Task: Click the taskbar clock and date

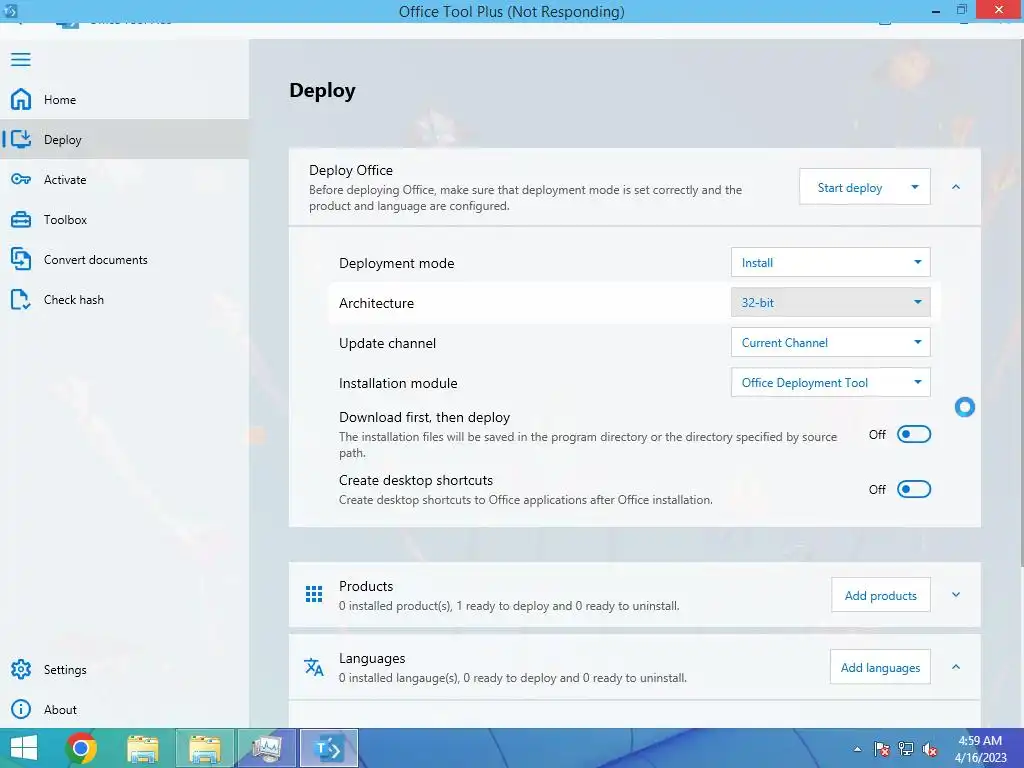Action: pyautogui.click(x=980, y=749)
